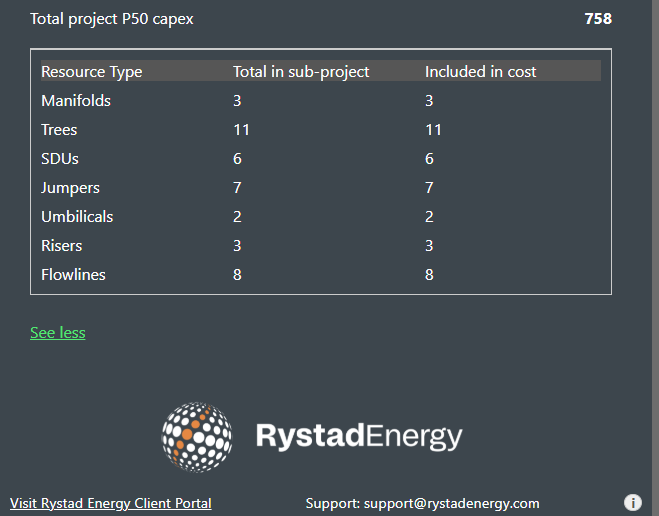Image resolution: width=659 pixels, height=516 pixels.
Task: Click the Total in sub-project column header
Action: coord(301,72)
